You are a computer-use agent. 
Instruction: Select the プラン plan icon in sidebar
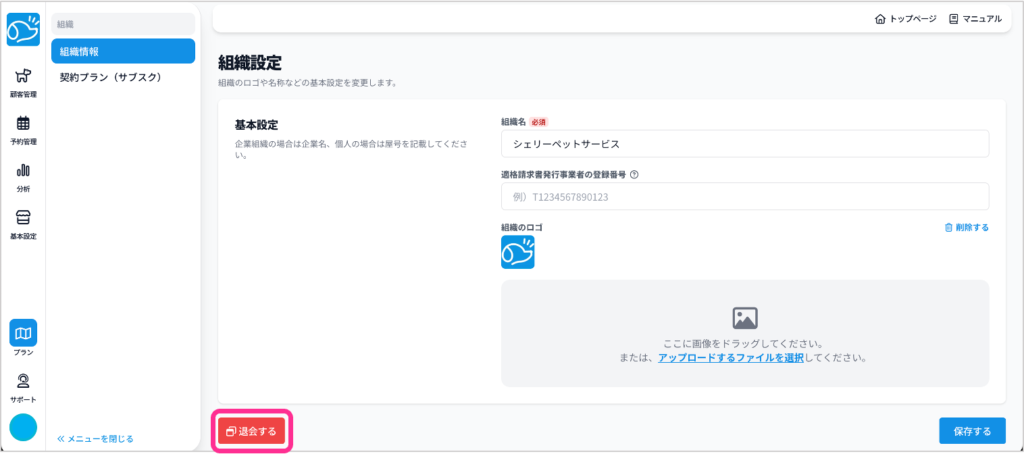click(x=23, y=338)
